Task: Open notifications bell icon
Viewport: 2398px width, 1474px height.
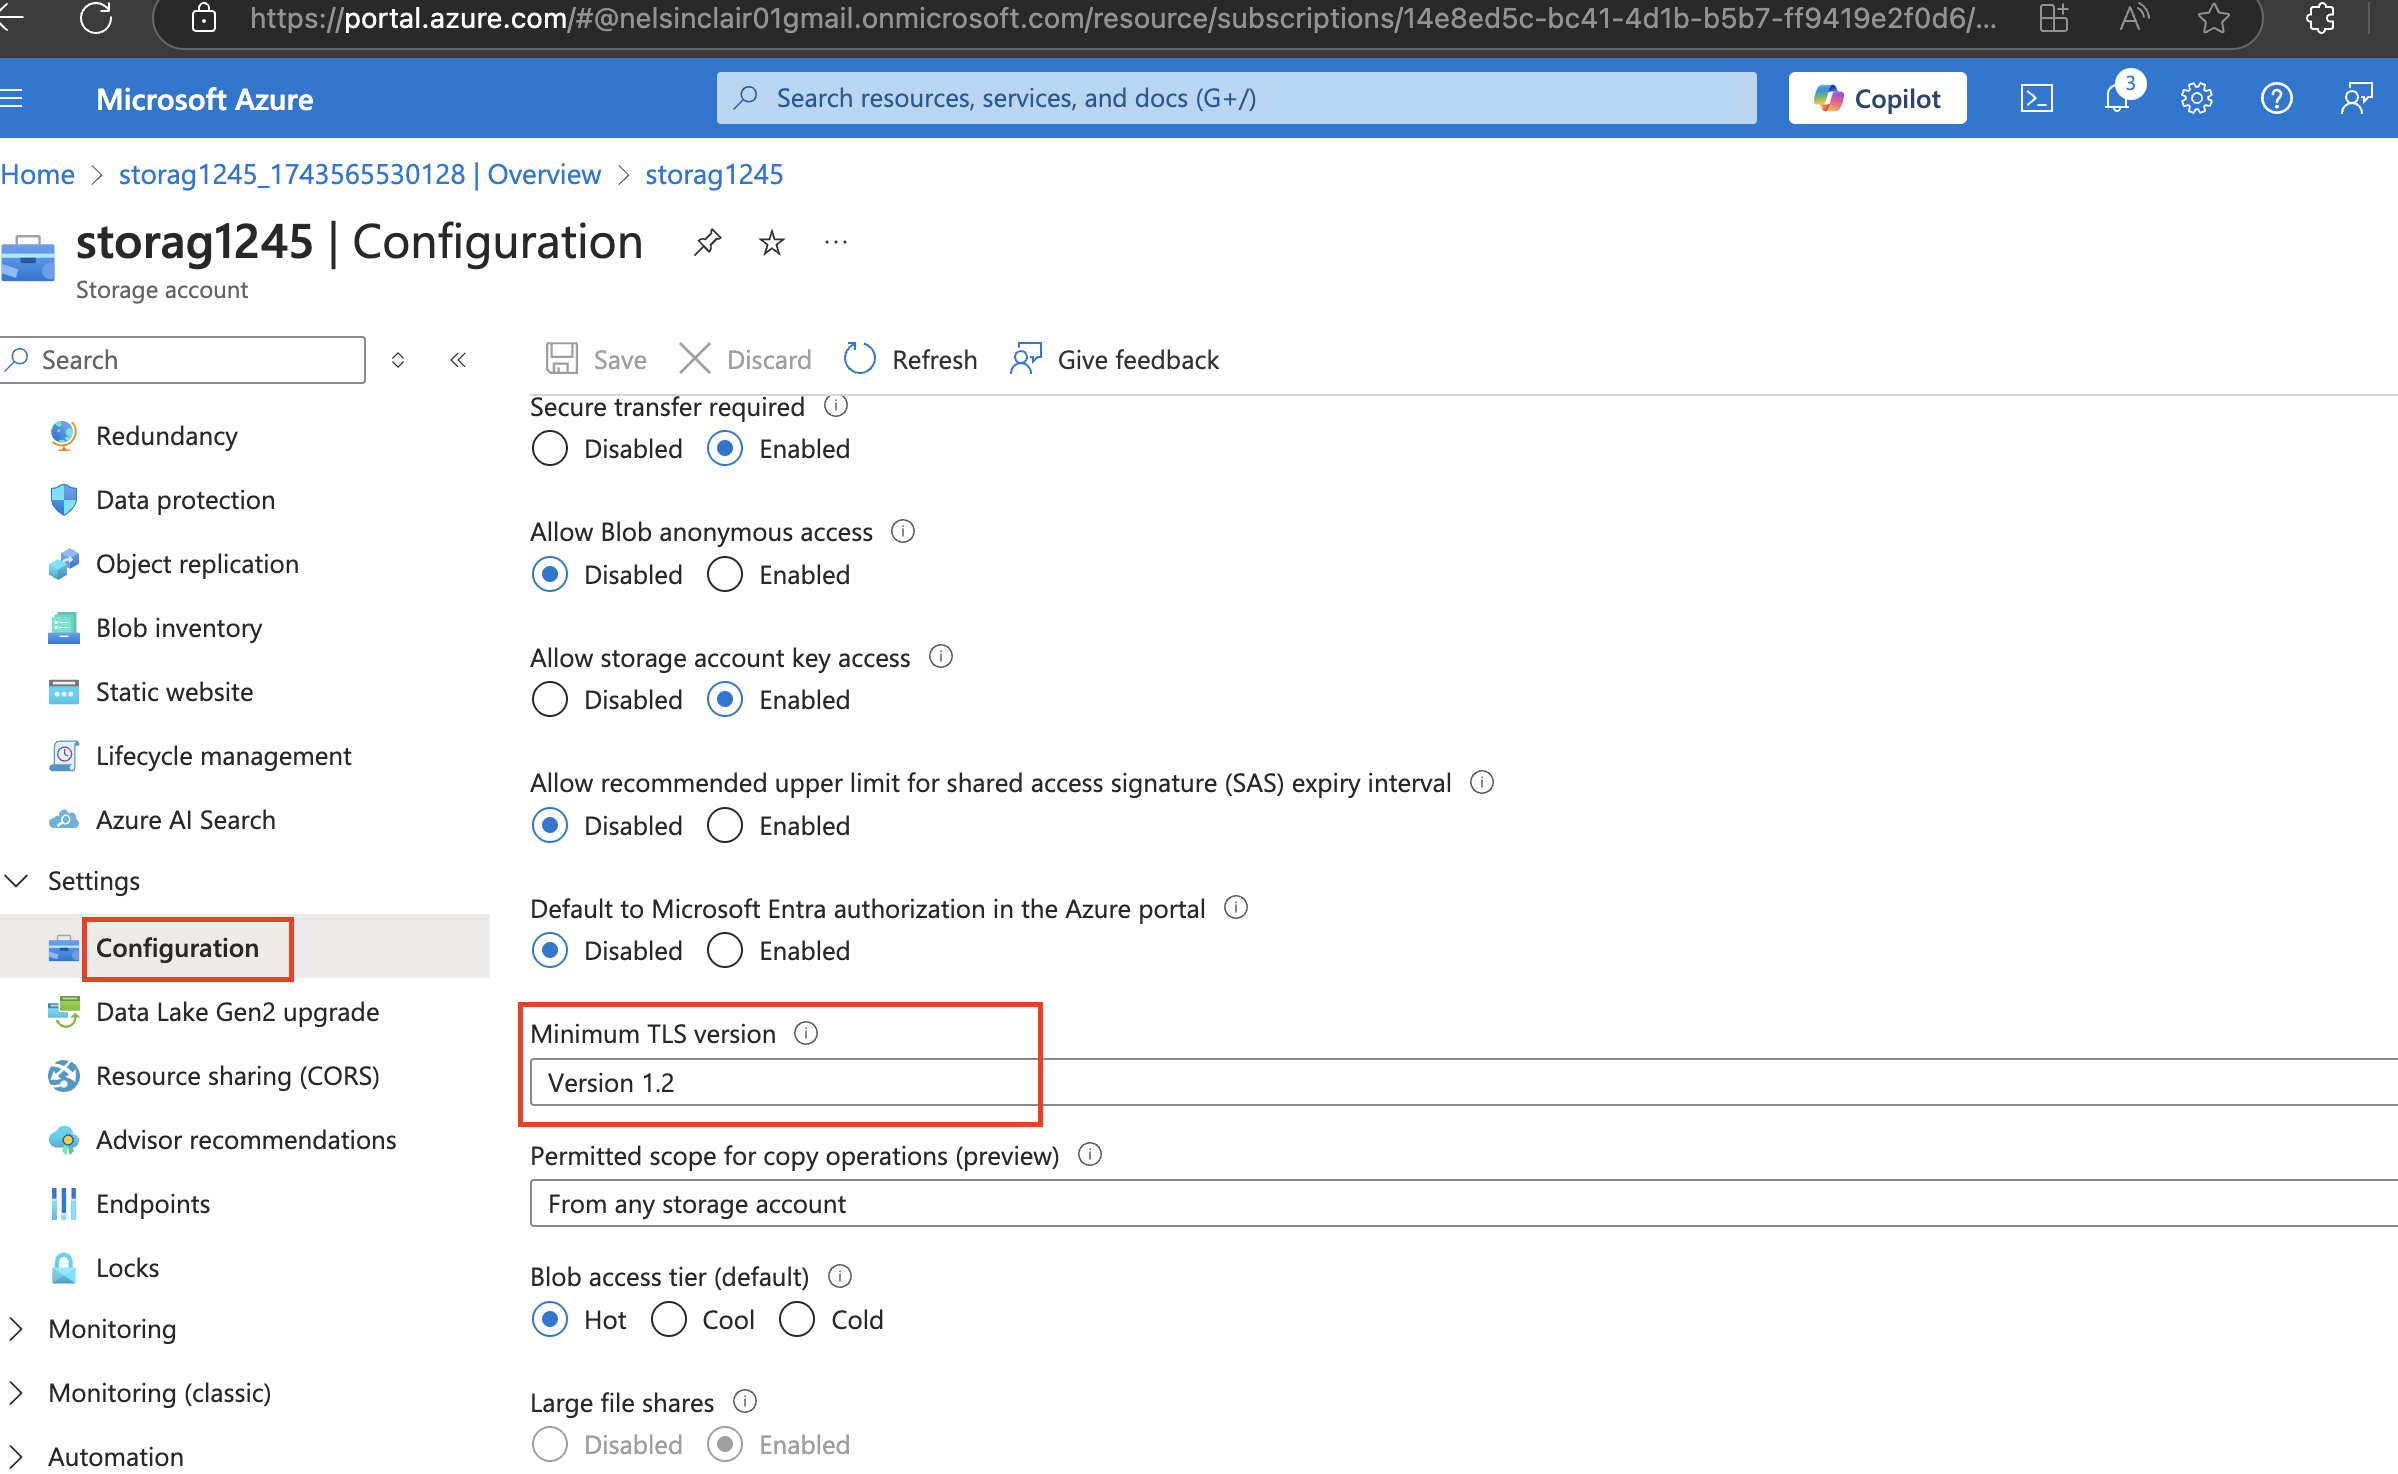Action: [x=2117, y=98]
